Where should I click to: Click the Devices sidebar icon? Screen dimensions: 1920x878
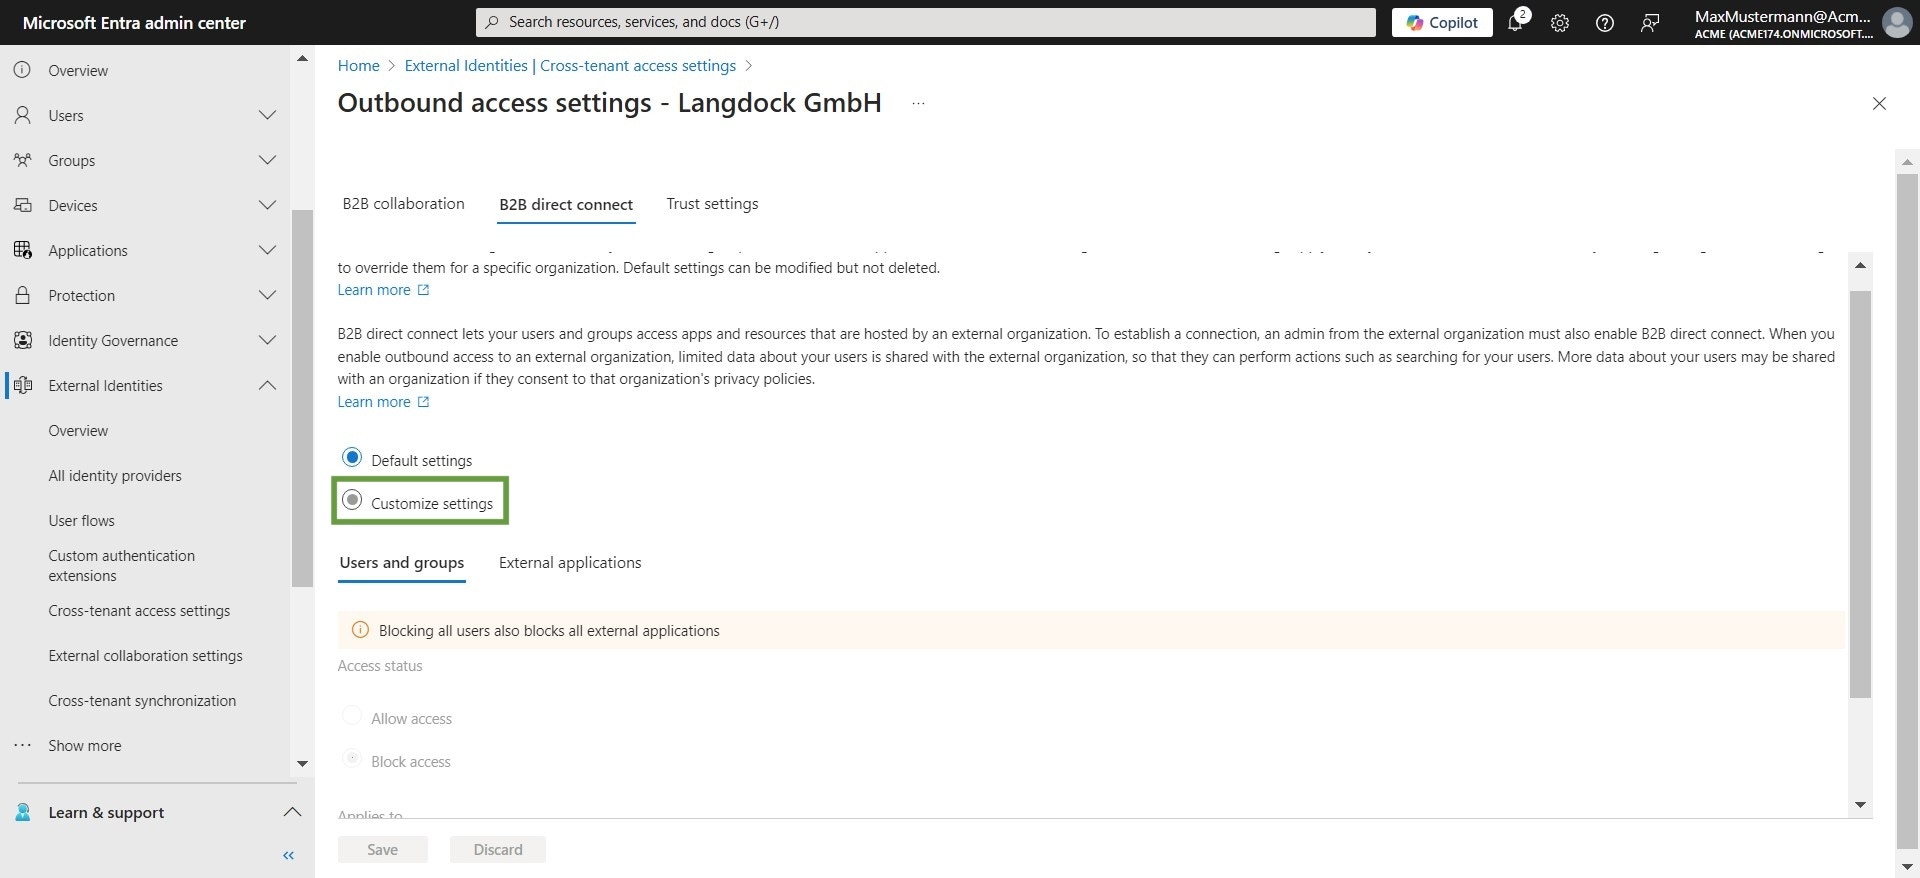[23, 205]
